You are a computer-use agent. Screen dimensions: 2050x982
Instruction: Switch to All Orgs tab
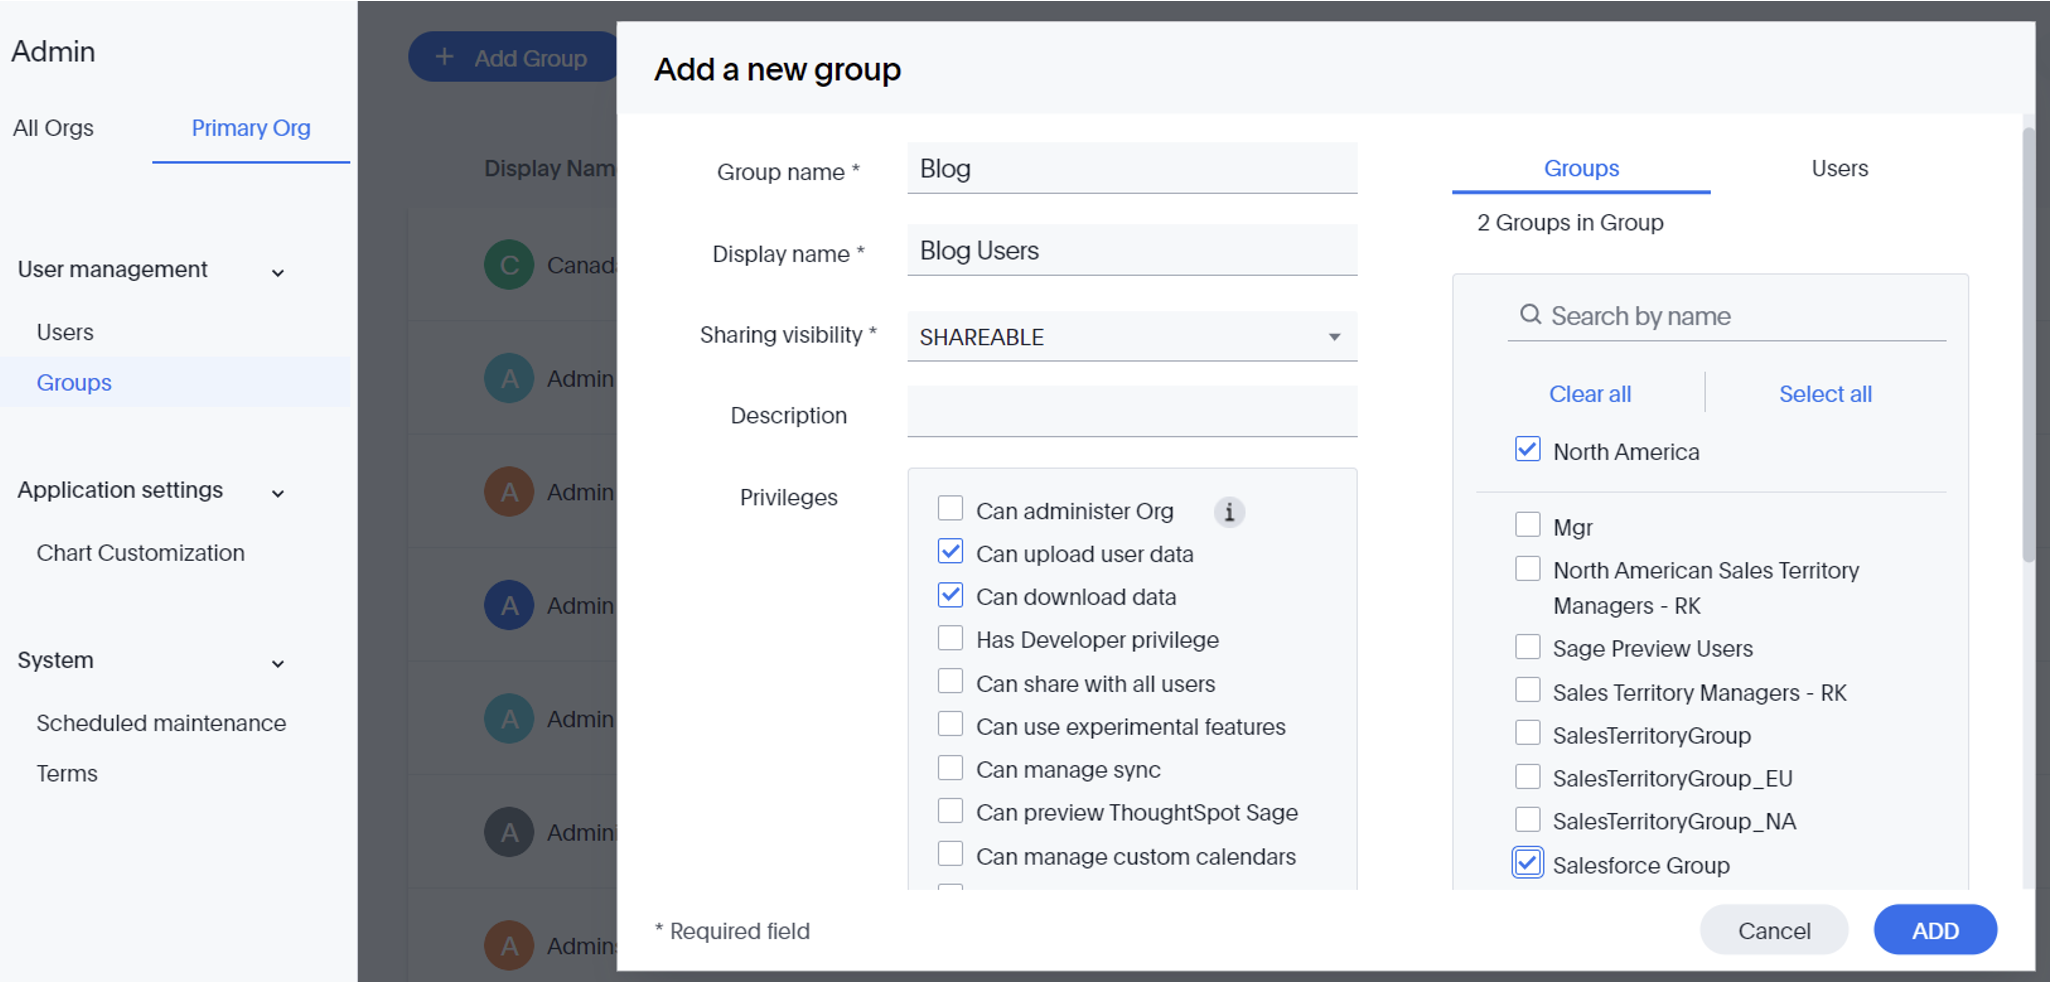coord(53,128)
